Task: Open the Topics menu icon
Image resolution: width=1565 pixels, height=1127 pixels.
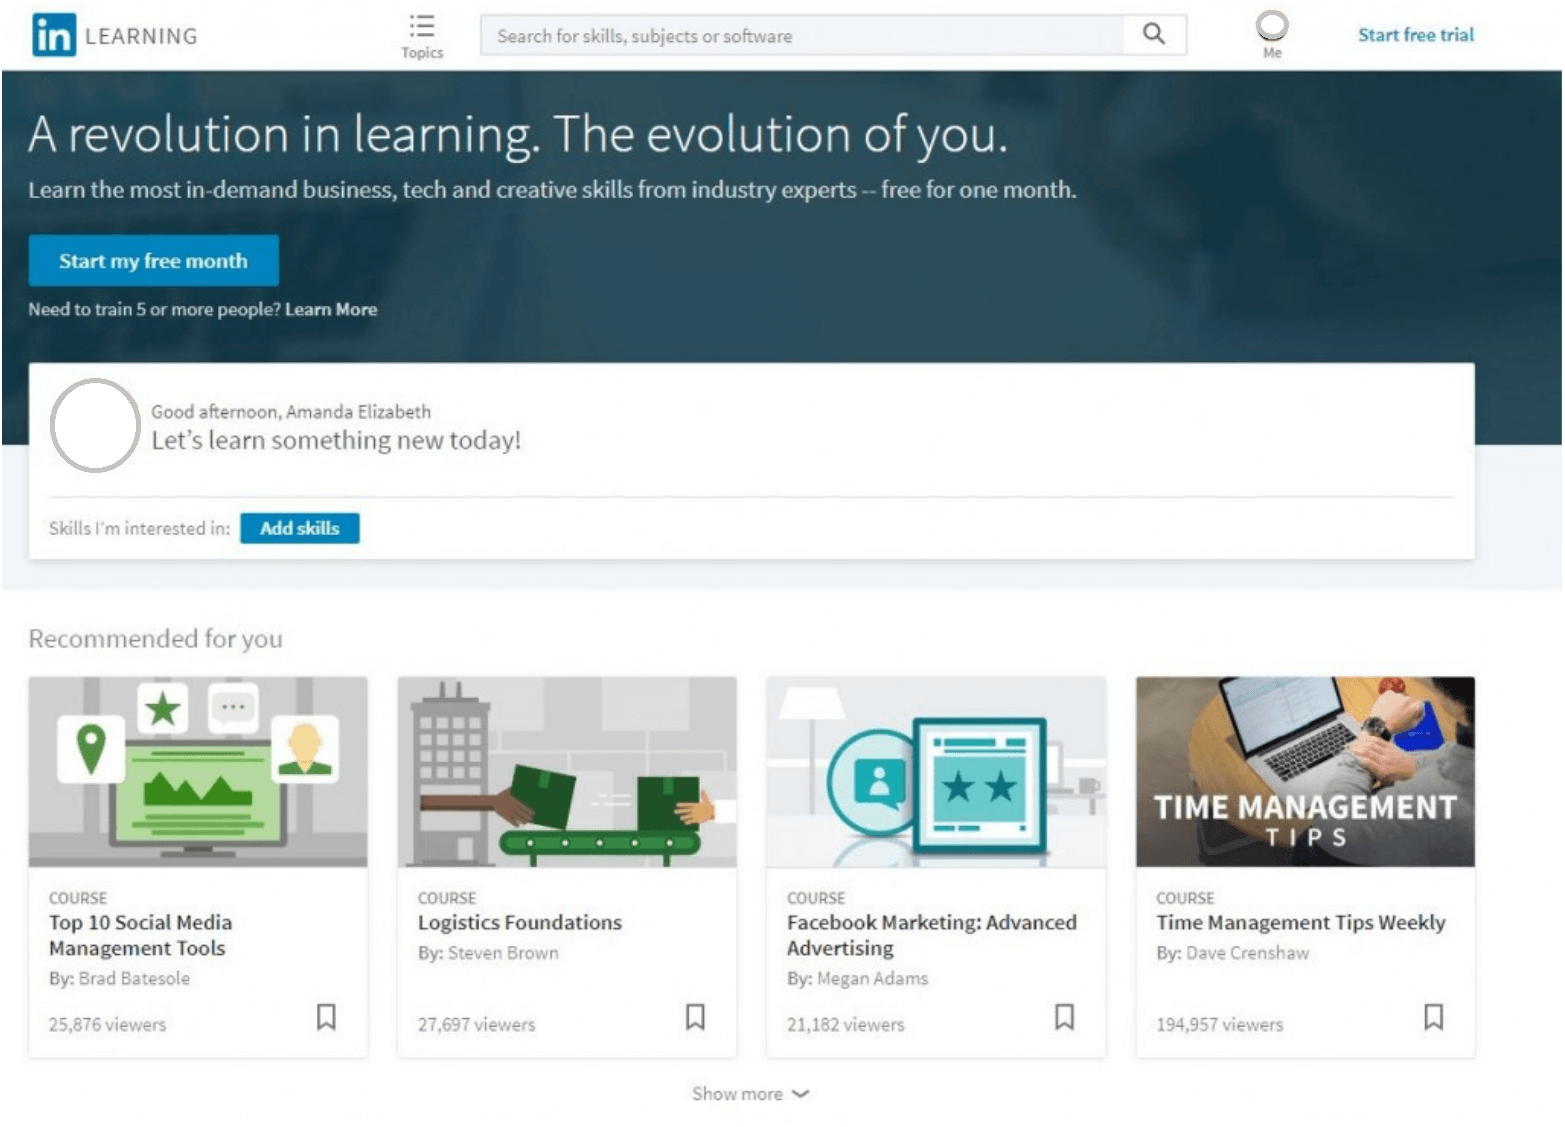Action: tap(422, 26)
